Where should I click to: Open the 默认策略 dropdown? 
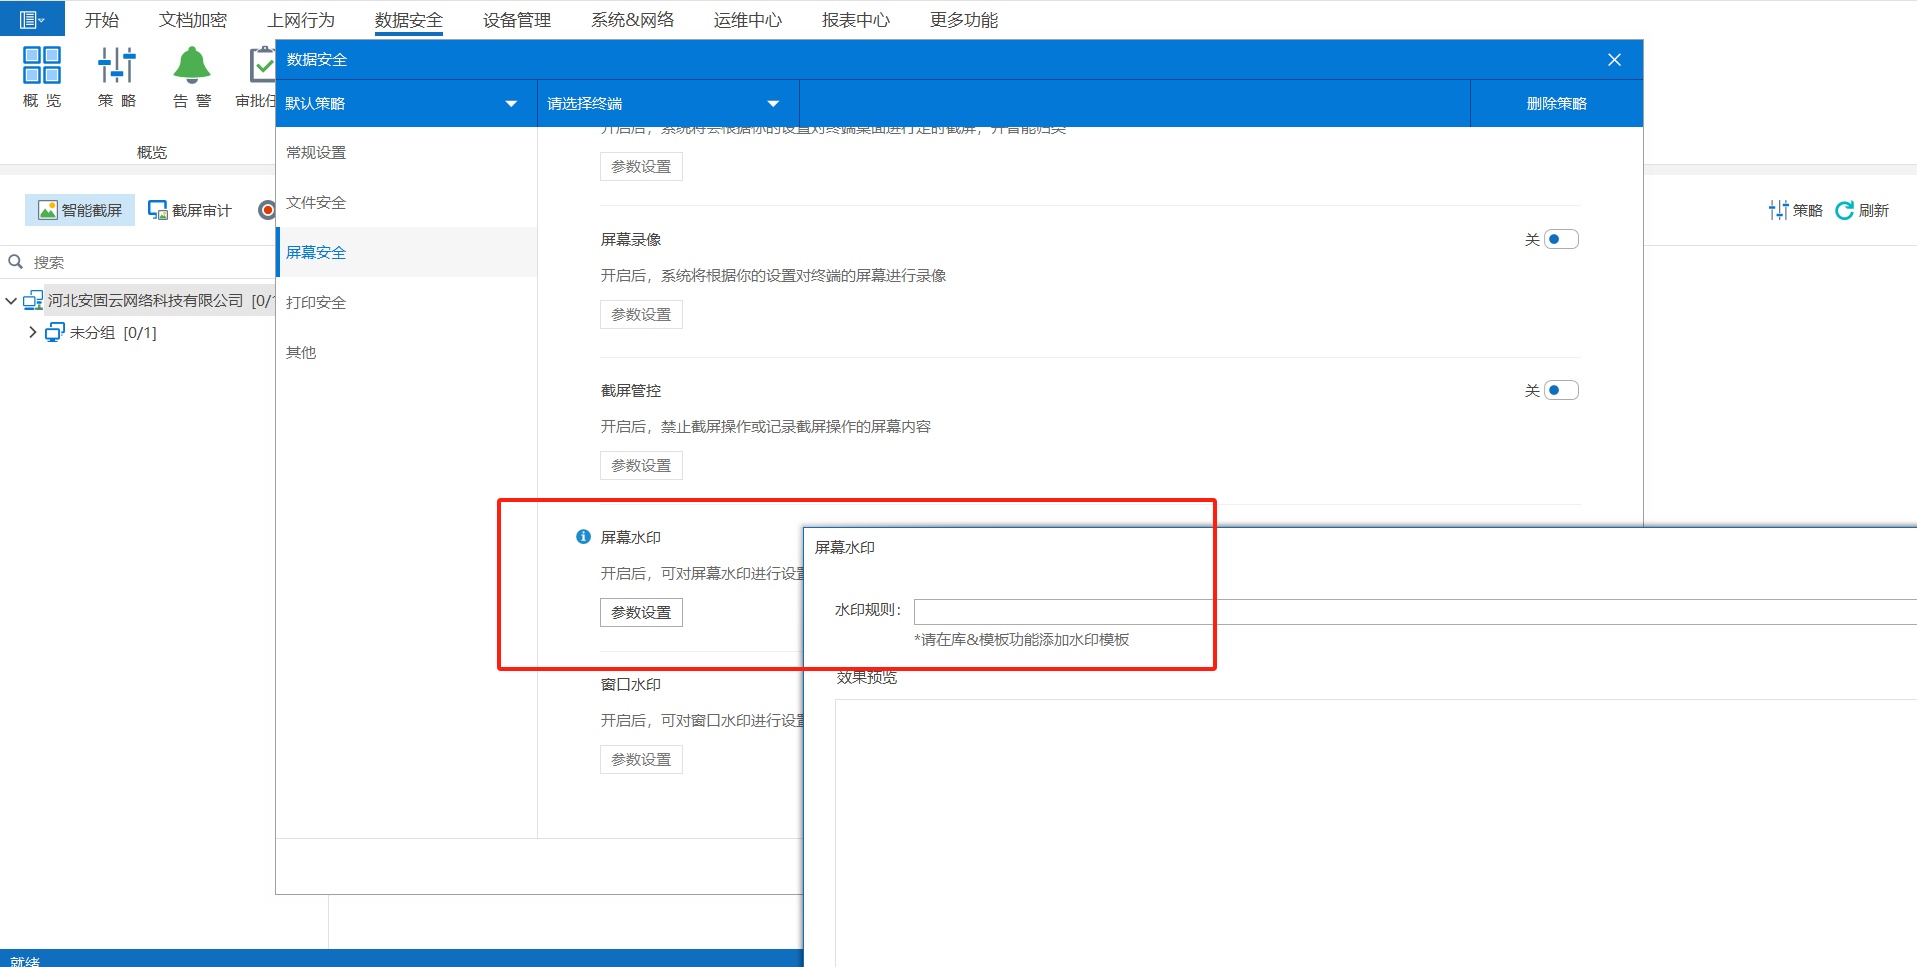pos(511,104)
